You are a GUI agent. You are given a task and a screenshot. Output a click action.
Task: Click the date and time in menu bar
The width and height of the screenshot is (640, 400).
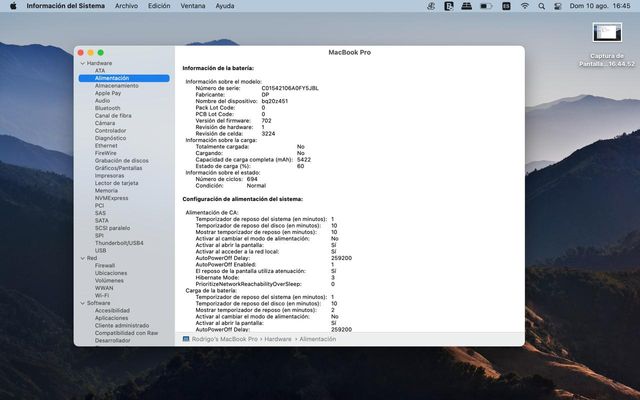[600, 6]
